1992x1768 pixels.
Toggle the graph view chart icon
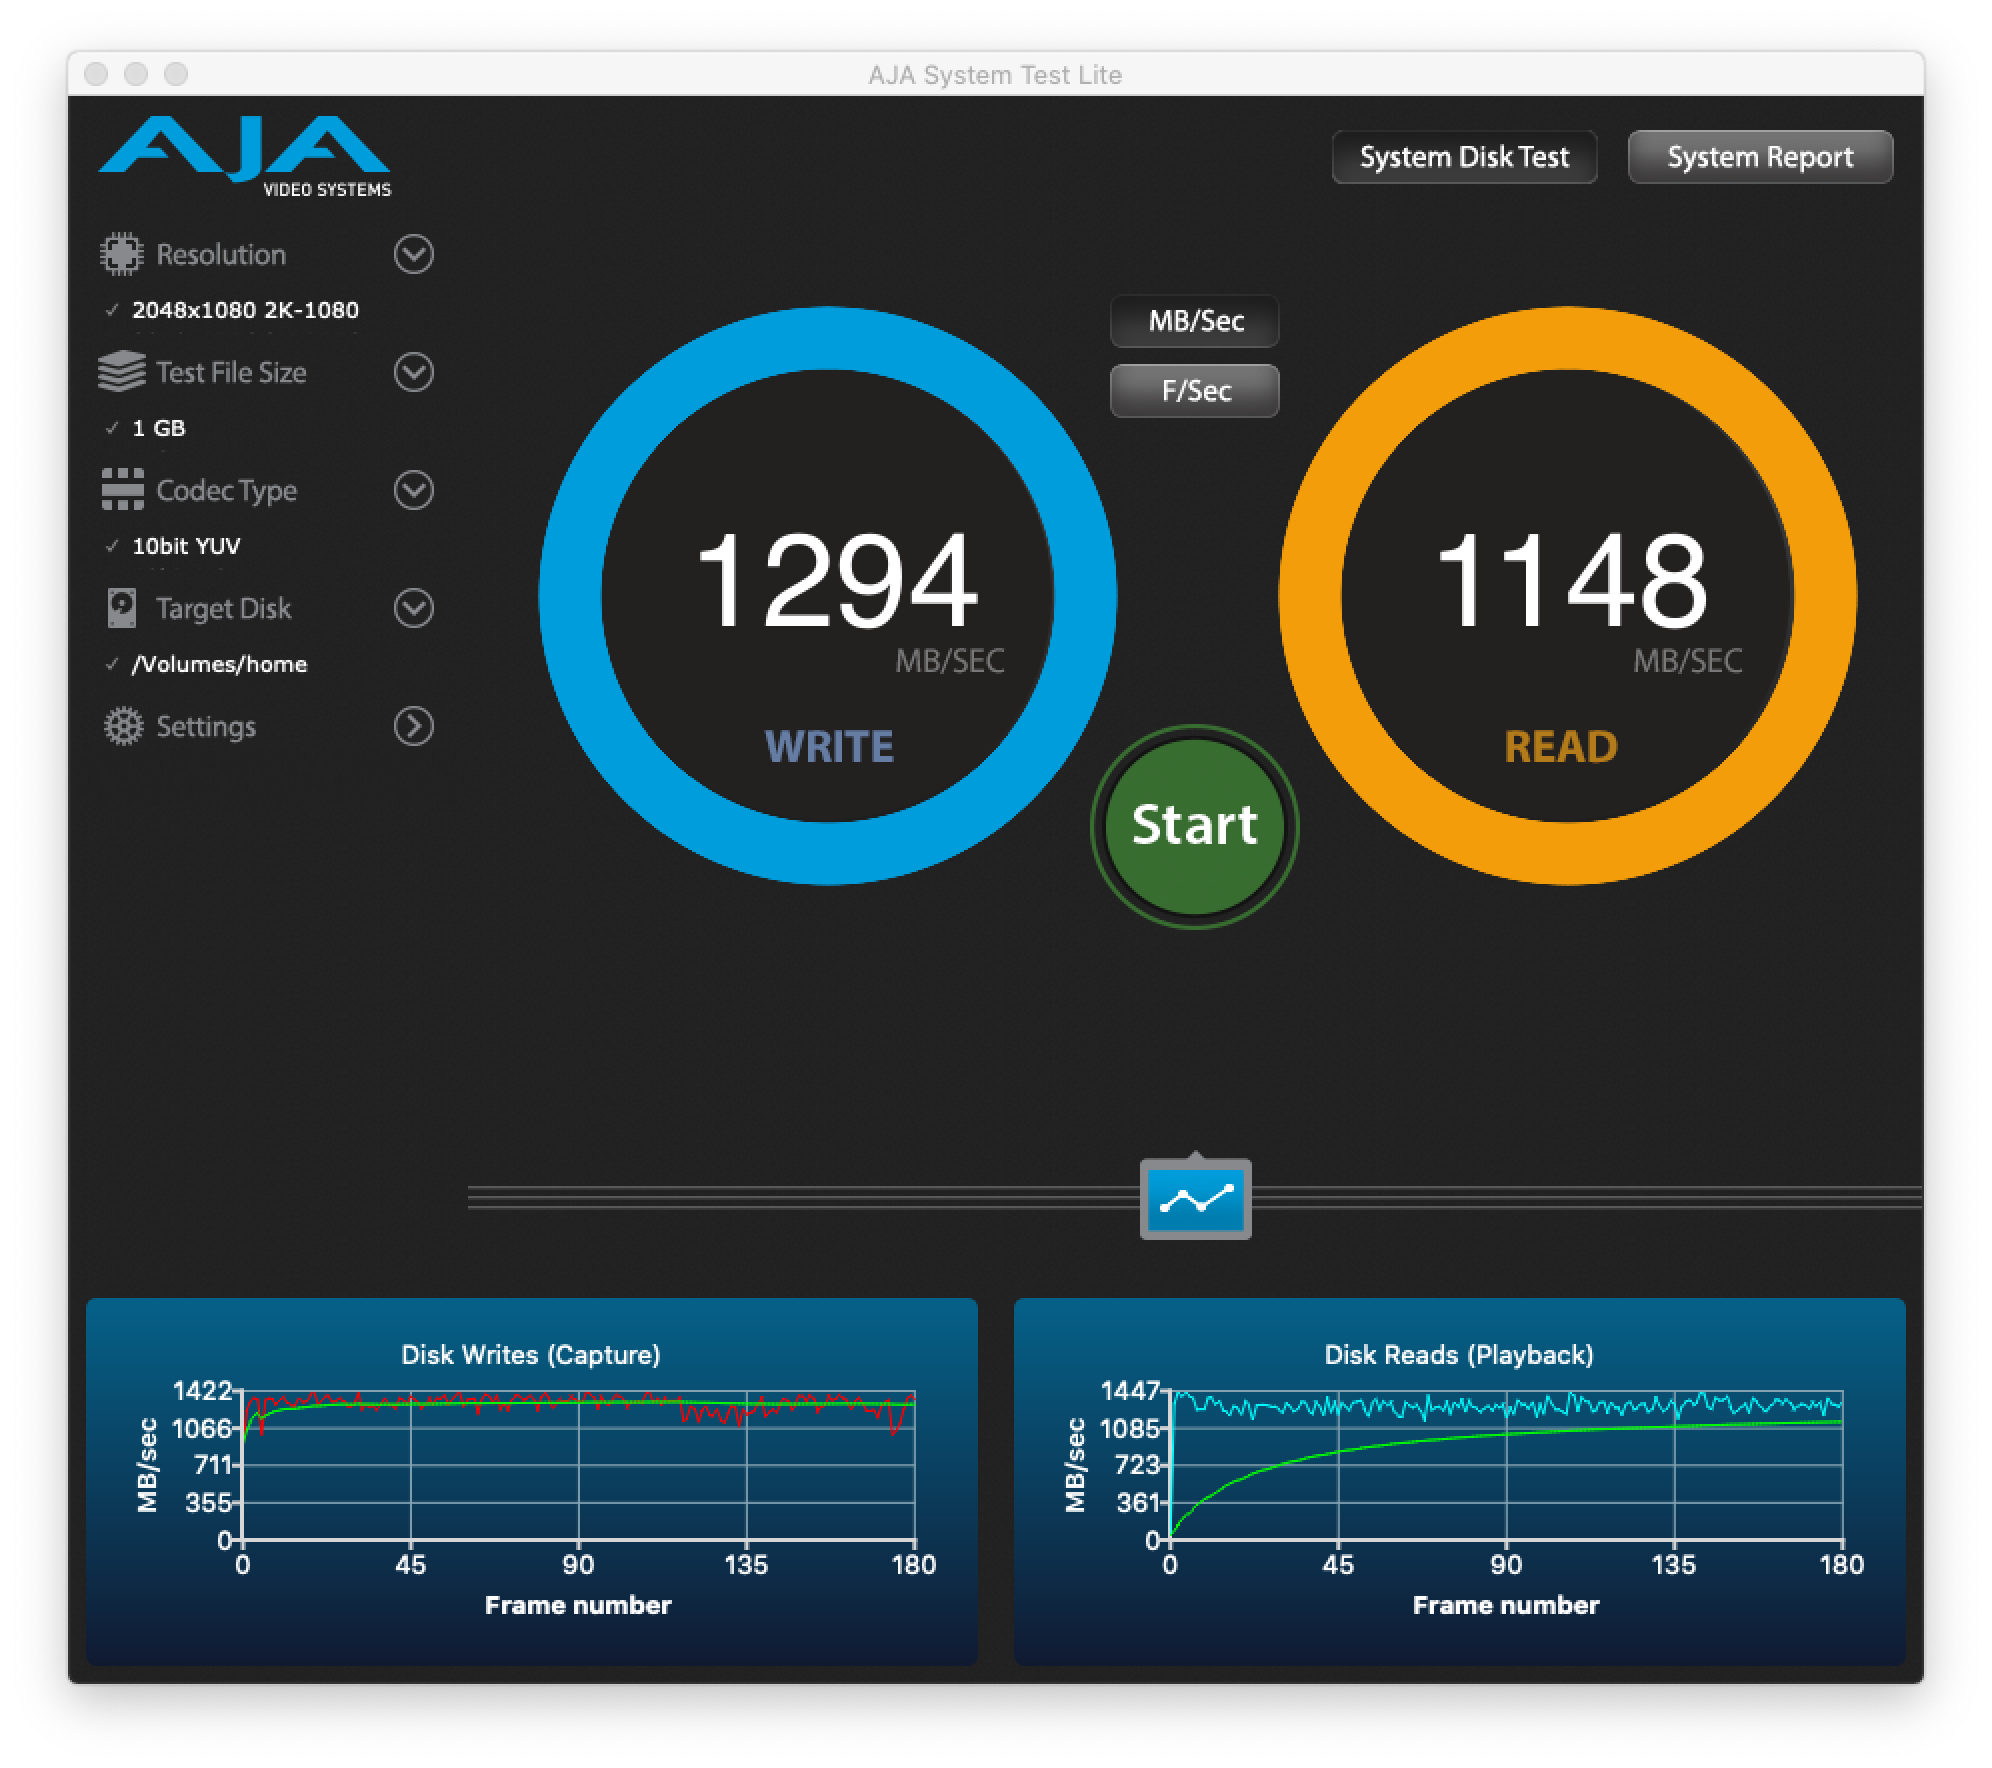pos(1195,1200)
